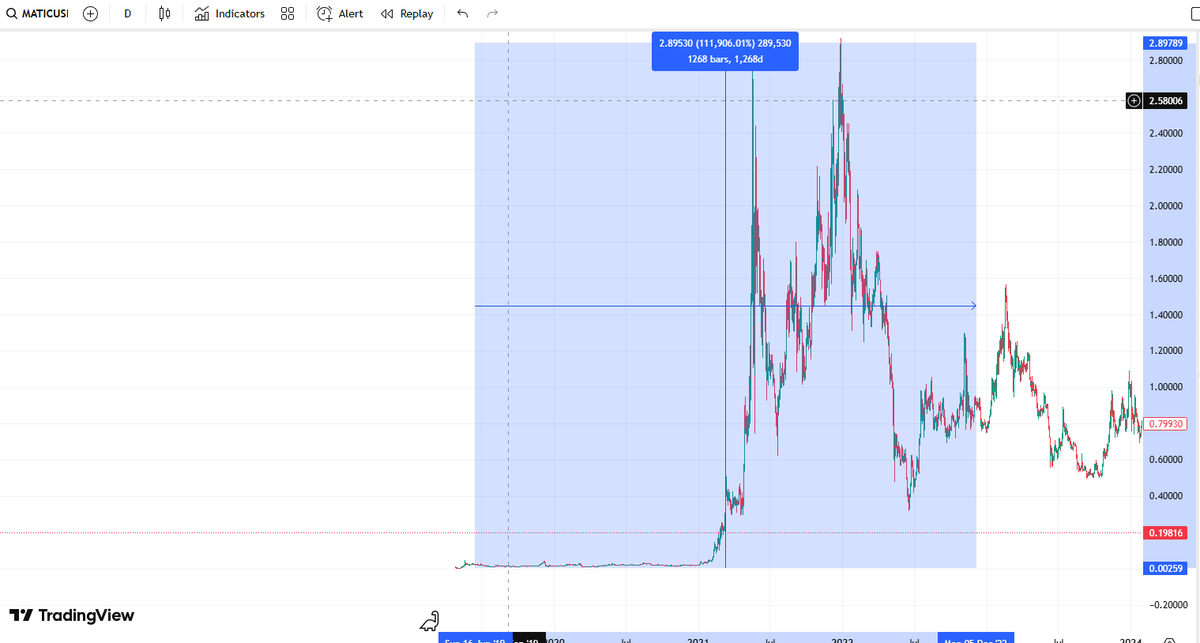
Task: Click the dinosaur icon near the time axis
Action: pyautogui.click(x=430, y=621)
